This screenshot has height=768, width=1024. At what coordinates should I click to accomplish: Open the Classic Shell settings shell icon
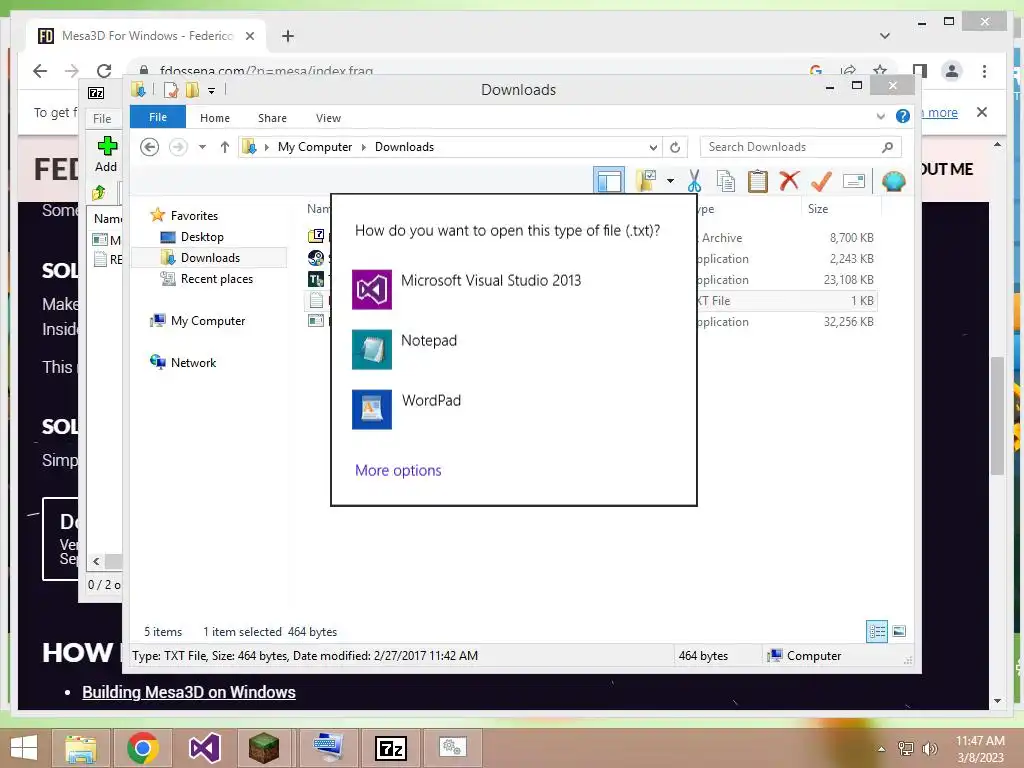(893, 181)
